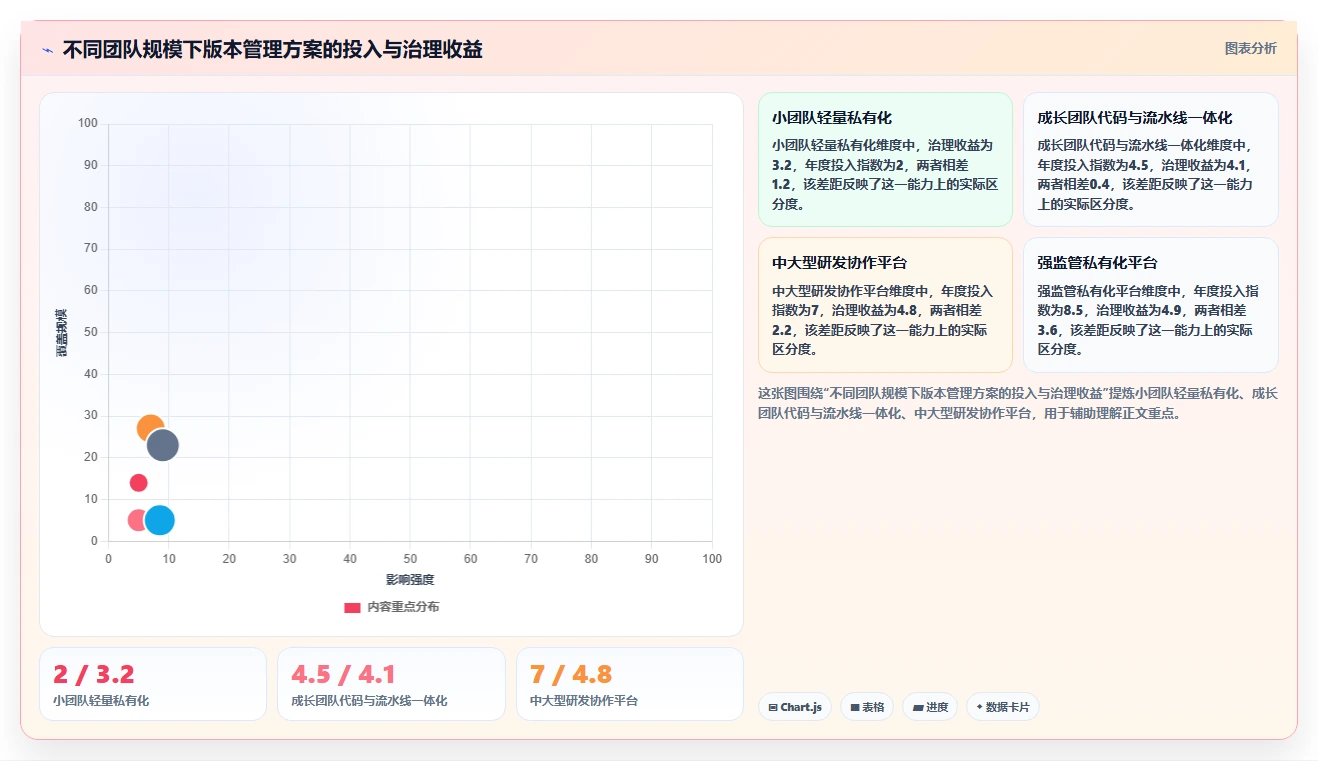Viewport: 1318px width, 761px height.
Task: Click the 强监管私有化平台 card heading
Action: pyautogui.click(x=1097, y=263)
